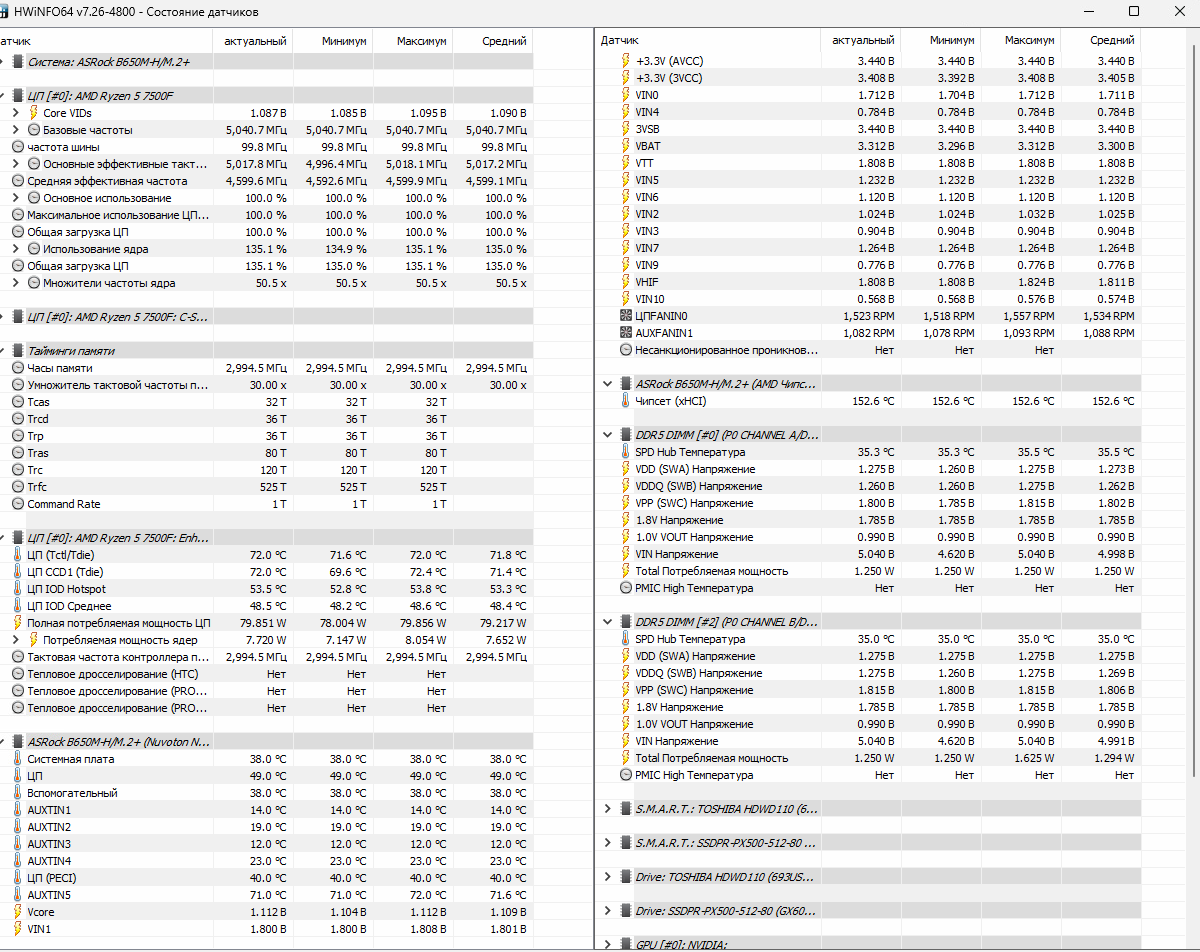The width and height of the screenshot is (1200, 952).
Task: Click the thermometer icon of AUXTIN5
Action: click(x=18, y=895)
